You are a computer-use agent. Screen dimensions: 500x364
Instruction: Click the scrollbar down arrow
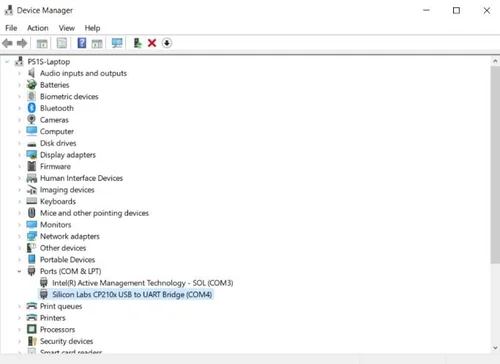point(495,348)
